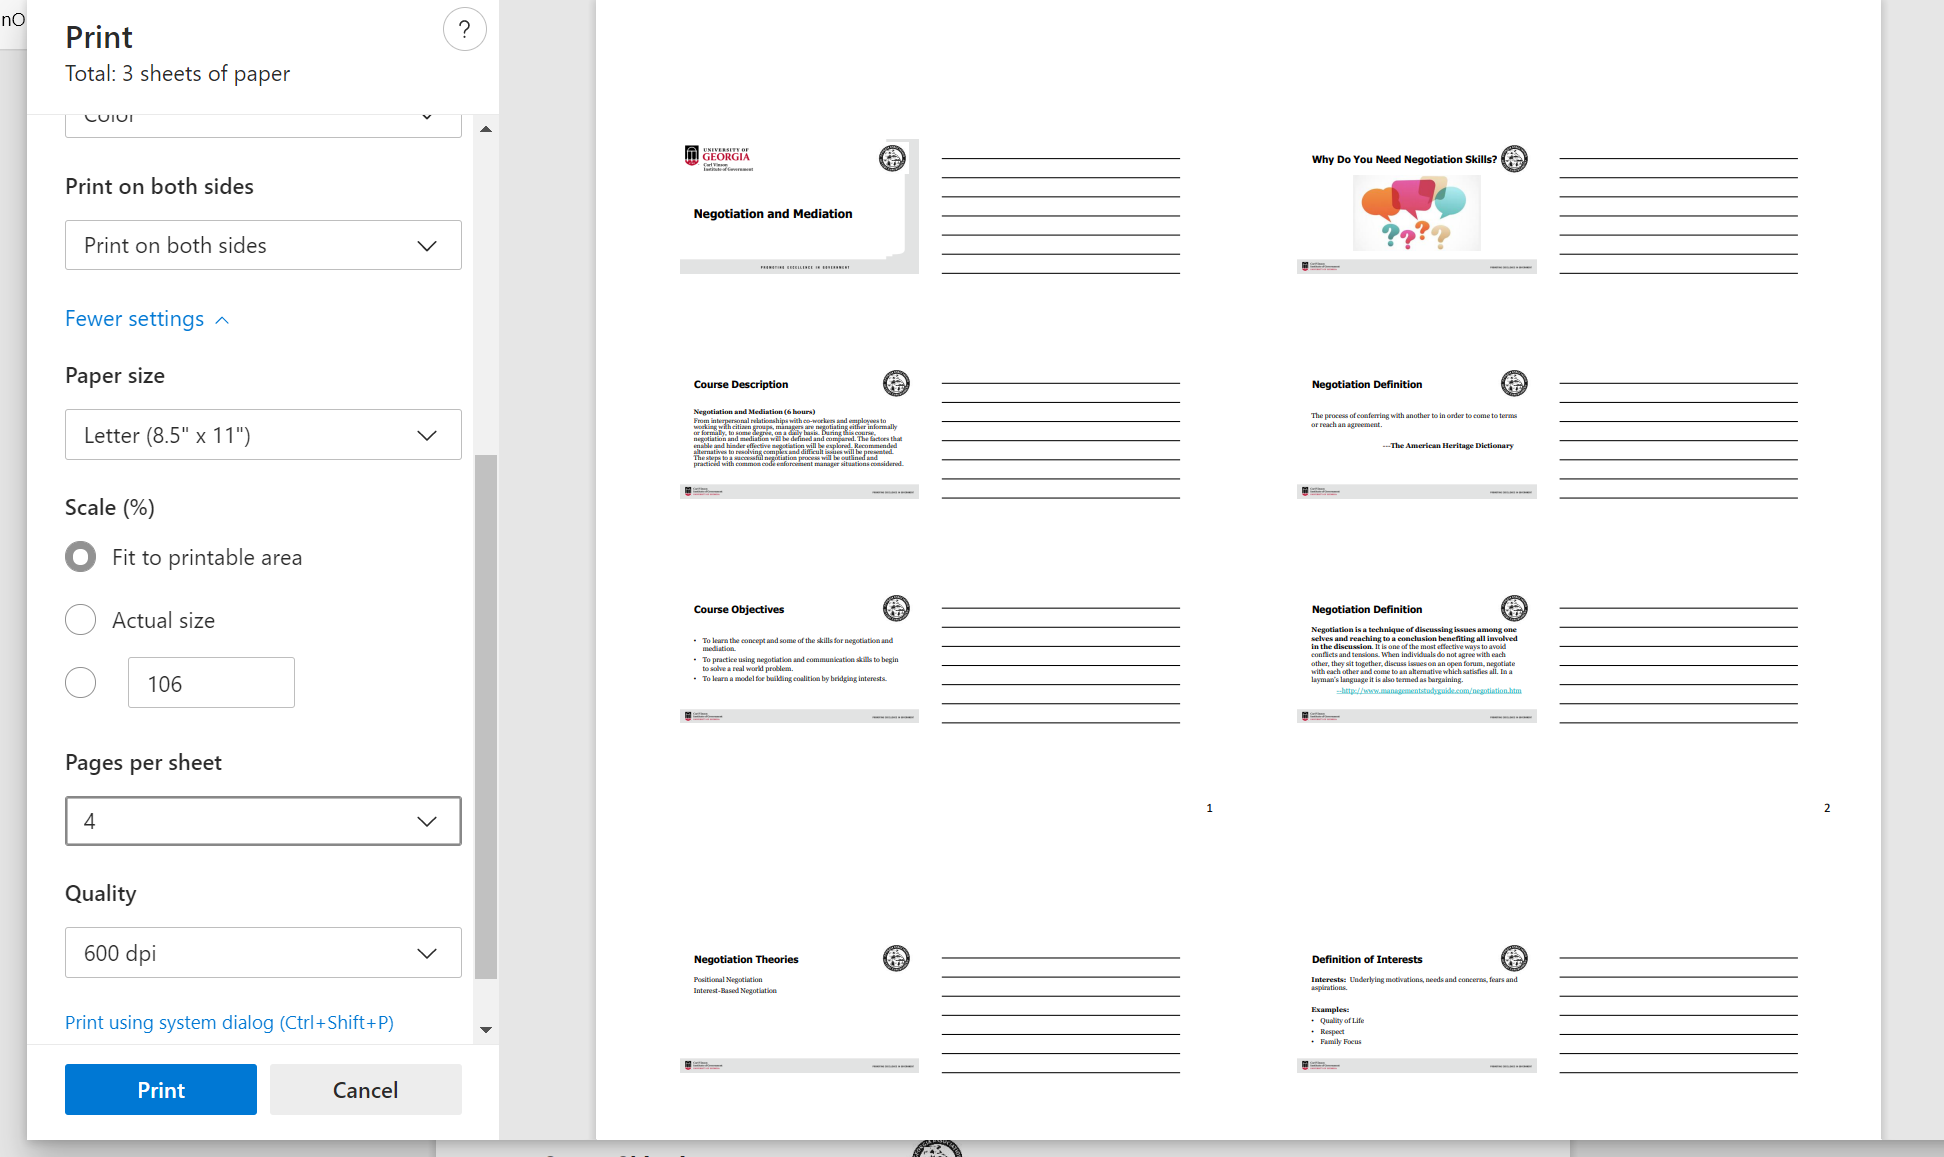Screen dimensions: 1944x1157
Task: Open the Paper size Letter dropdown
Action: 263,435
